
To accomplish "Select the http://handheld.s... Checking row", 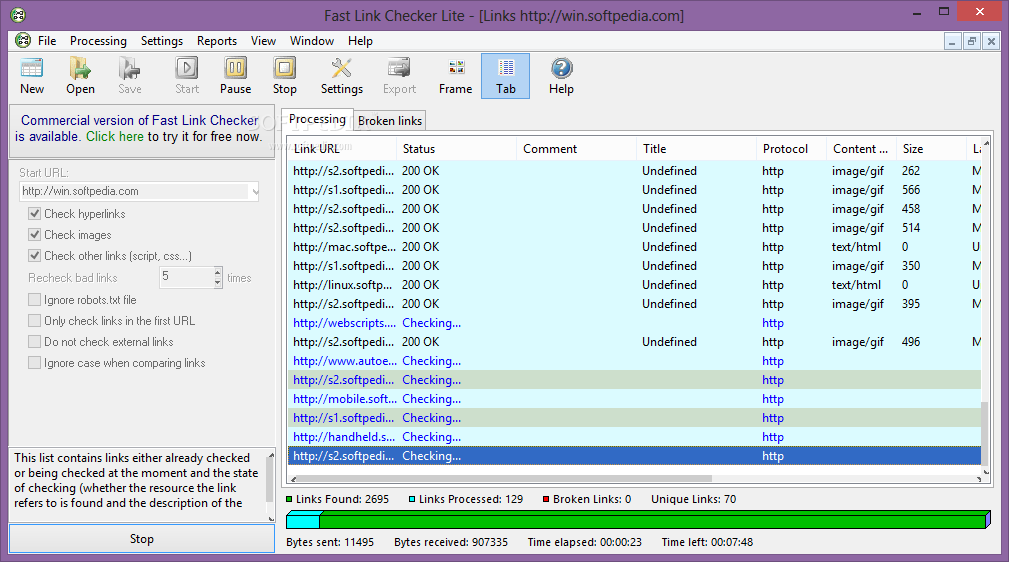I will tap(634, 436).
